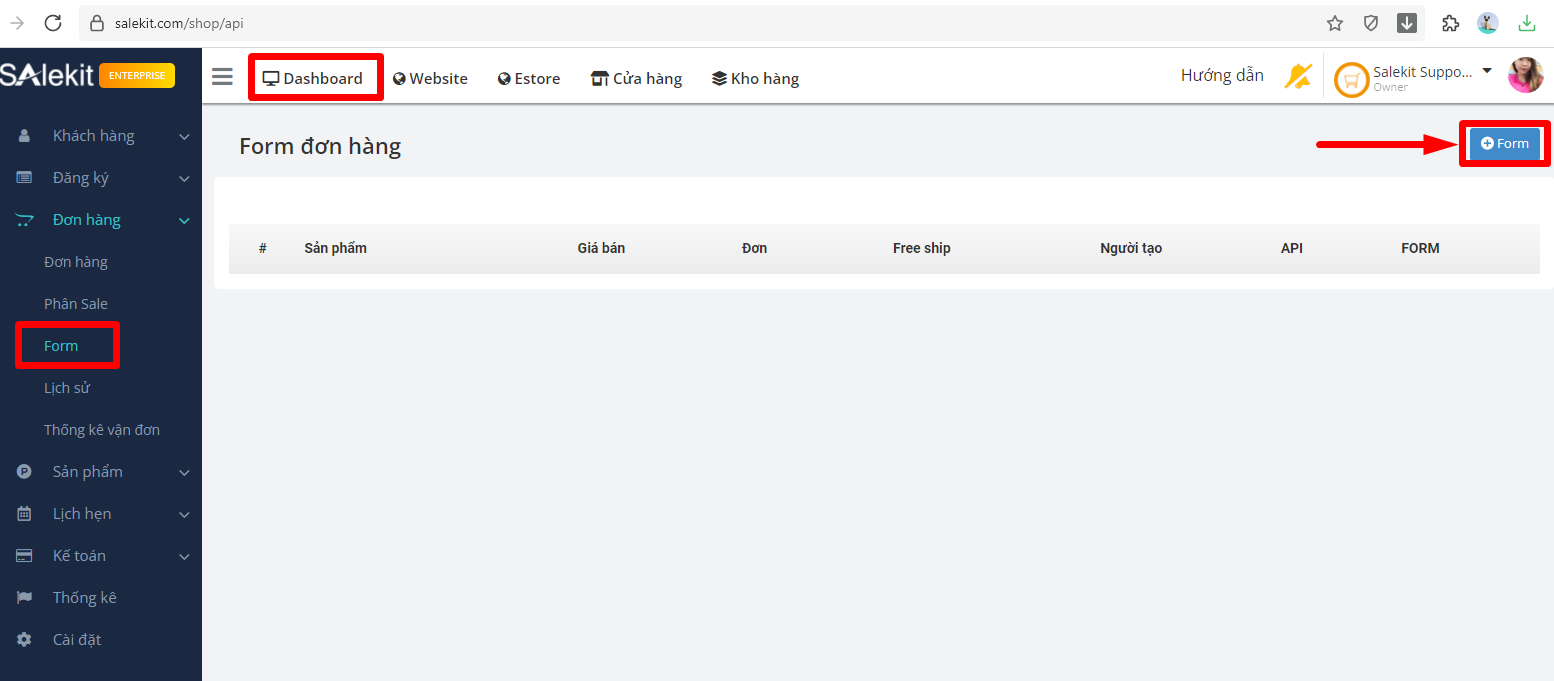Viewport: 1554px width, 681px height.
Task: Click the FORM column header
Action: pos(1420,248)
